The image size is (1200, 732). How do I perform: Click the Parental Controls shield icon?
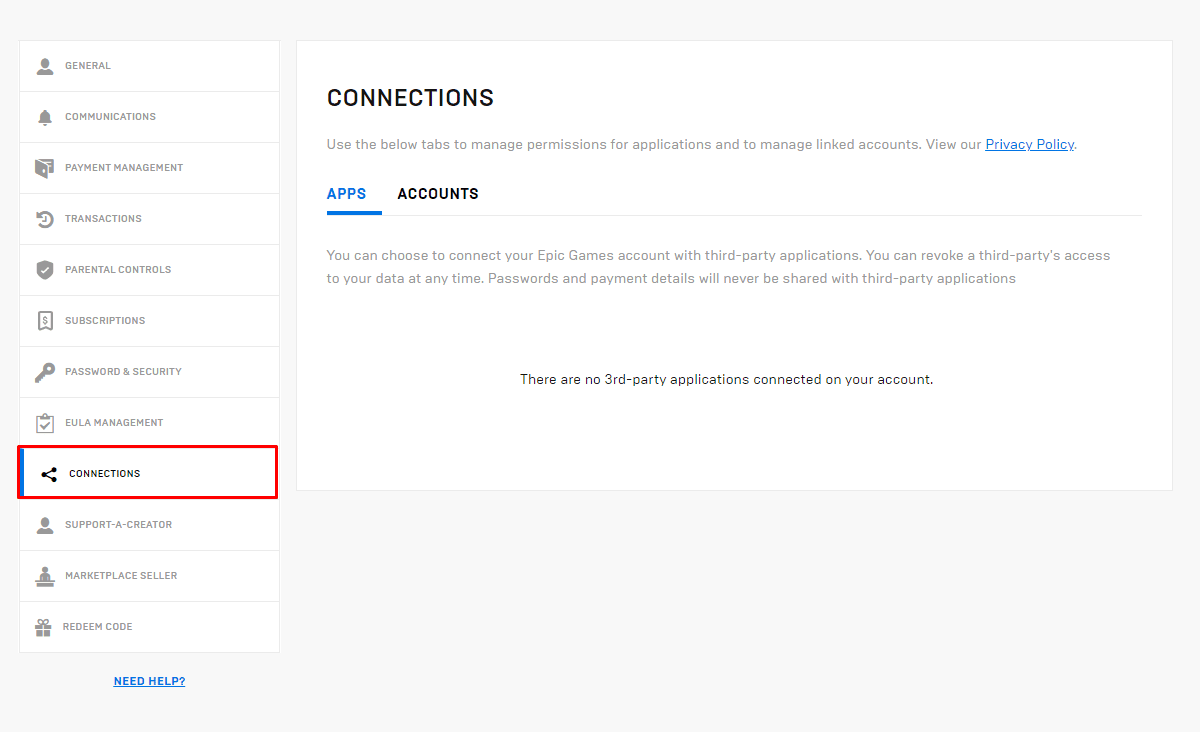tap(45, 270)
